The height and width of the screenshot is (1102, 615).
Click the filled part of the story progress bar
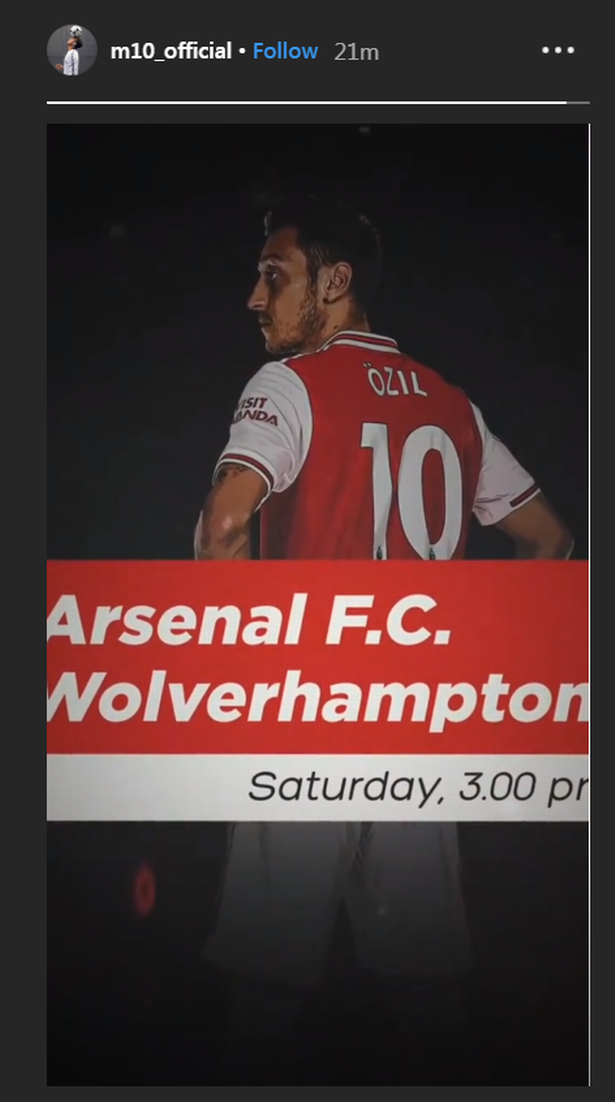tap(306, 103)
